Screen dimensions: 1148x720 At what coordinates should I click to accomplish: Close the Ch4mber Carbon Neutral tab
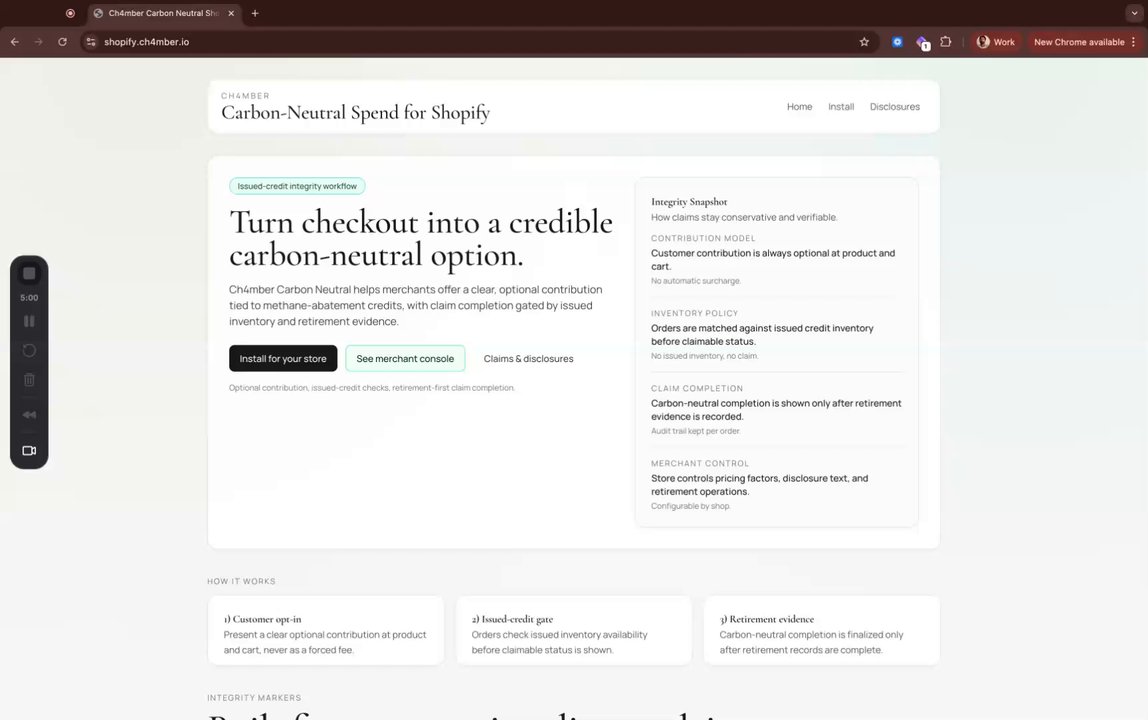(x=231, y=13)
